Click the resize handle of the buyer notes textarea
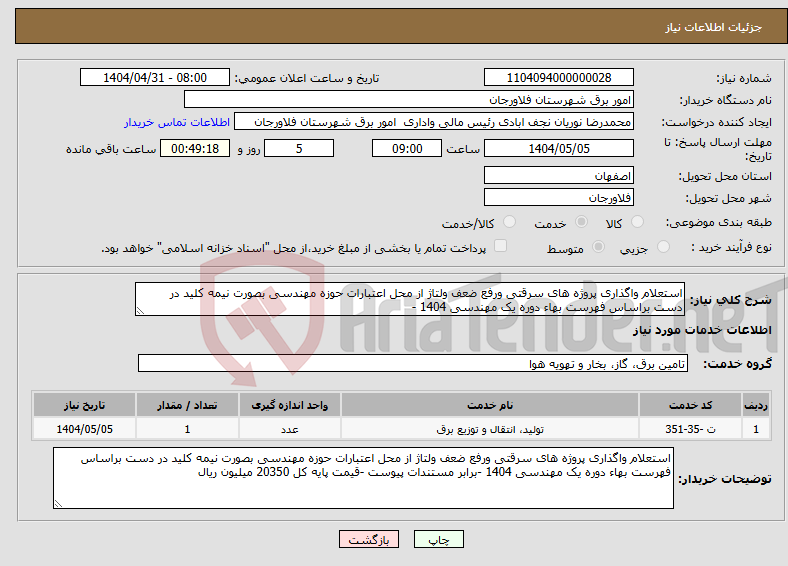Viewport: 788px width, 566px height. point(58,504)
